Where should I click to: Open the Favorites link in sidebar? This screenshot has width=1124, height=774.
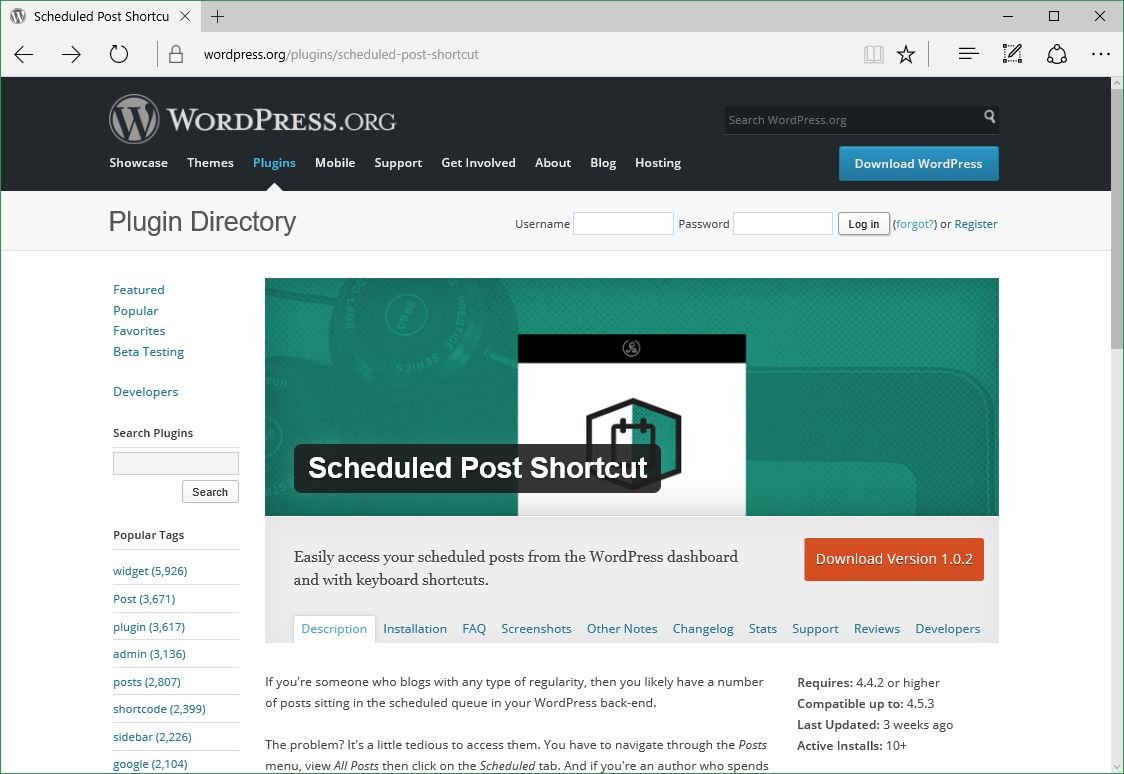tap(139, 330)
